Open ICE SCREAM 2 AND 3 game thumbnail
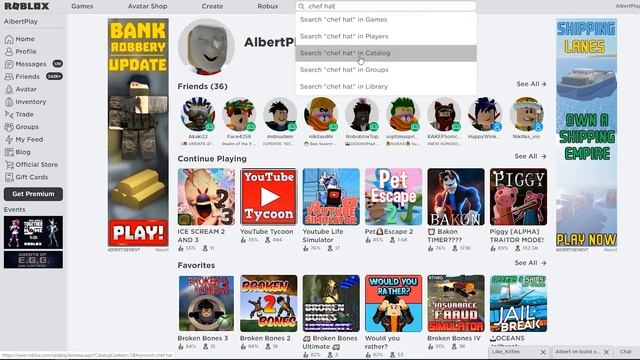The image size is (640, 360). (206, 197)
